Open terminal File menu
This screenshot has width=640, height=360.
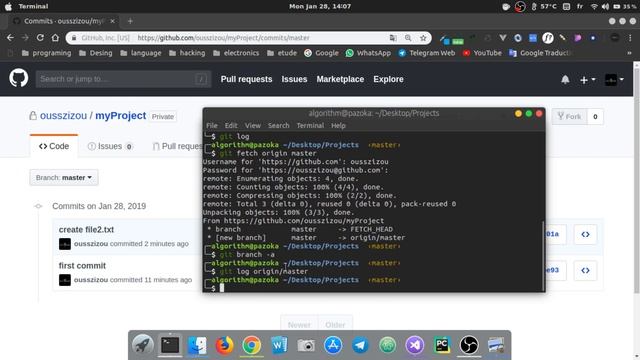(x=212, y=126)
